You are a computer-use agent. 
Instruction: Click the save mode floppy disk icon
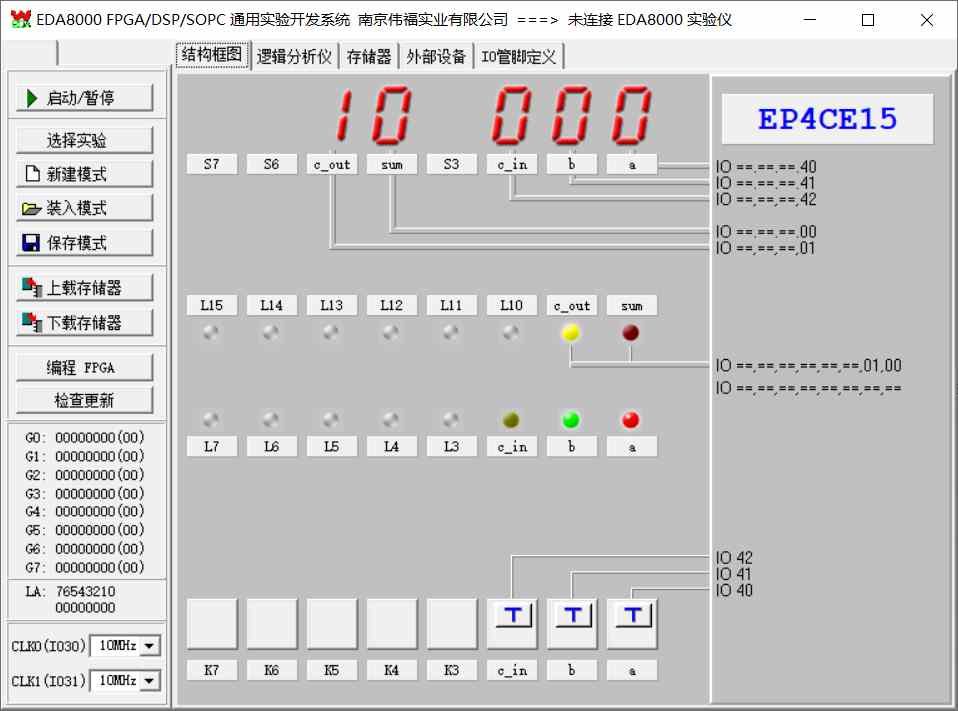(32, 243)
